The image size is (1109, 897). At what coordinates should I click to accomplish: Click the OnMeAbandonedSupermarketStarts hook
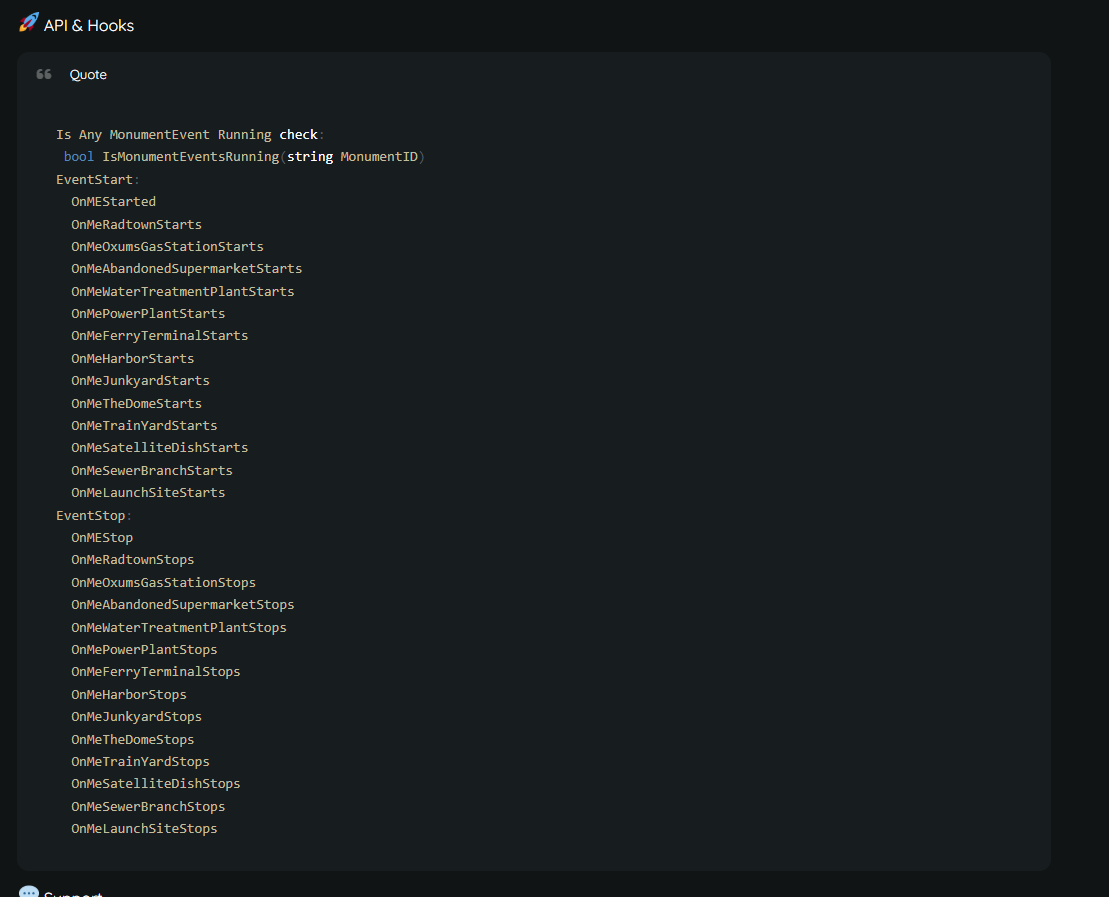coord(187,269)
